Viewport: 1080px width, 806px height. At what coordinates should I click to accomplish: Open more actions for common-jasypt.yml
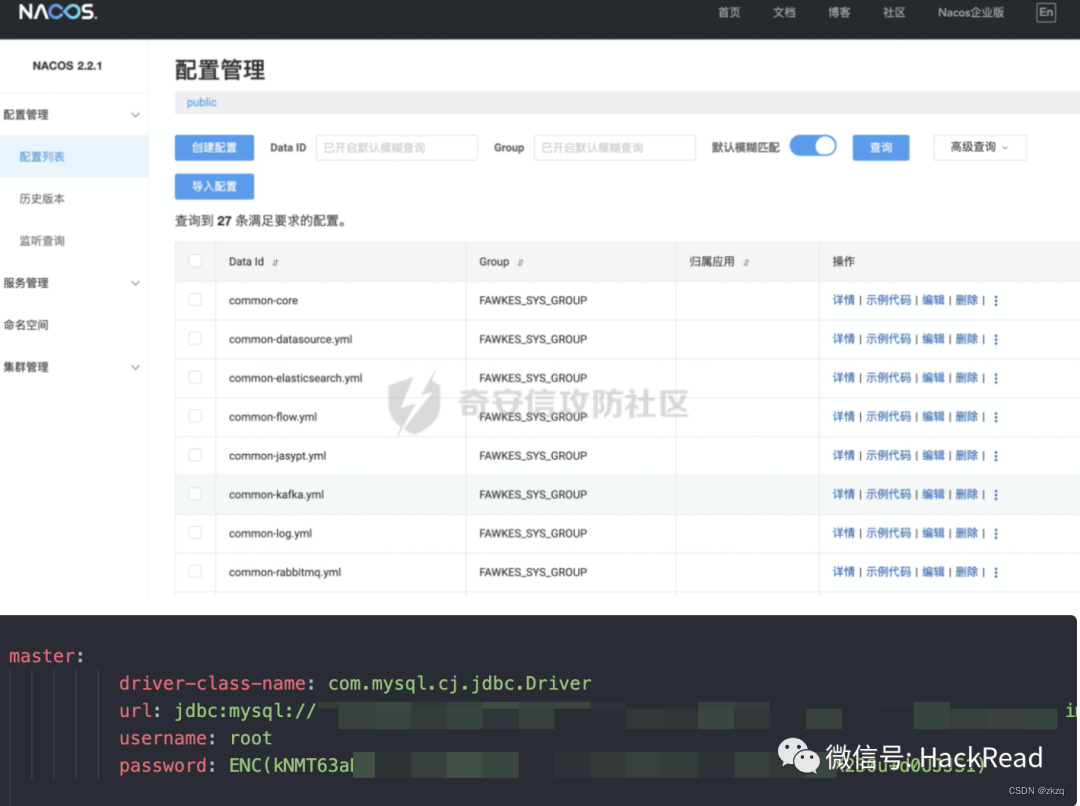pyautogui.click(x=995, y=456)
